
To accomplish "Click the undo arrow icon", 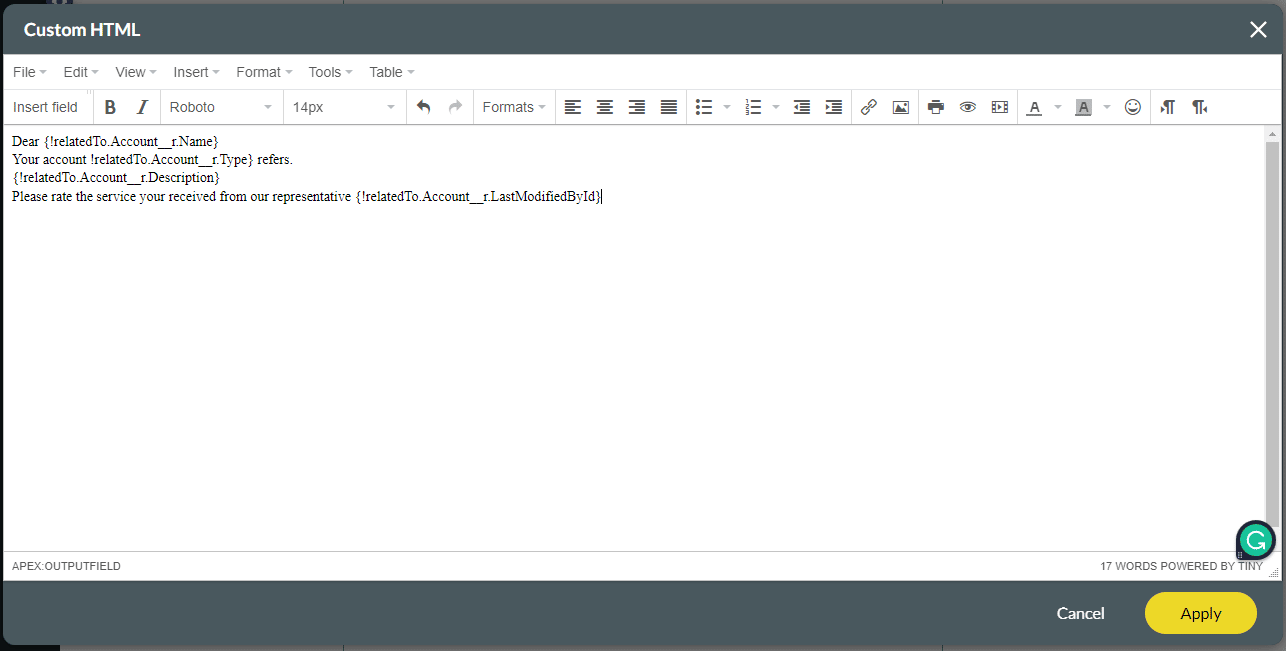I will (x=423, y=107).
